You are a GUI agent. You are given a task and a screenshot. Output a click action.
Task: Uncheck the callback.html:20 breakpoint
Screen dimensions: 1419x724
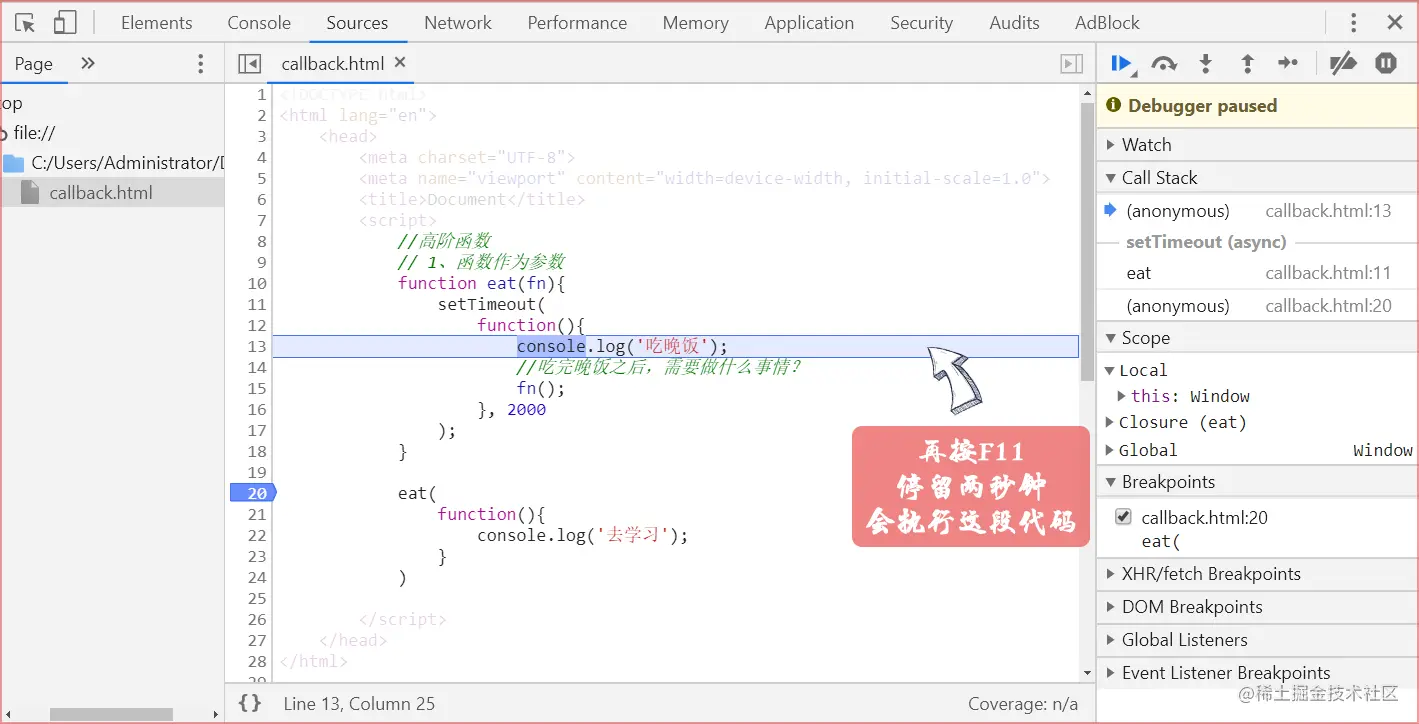point(1123,517)
